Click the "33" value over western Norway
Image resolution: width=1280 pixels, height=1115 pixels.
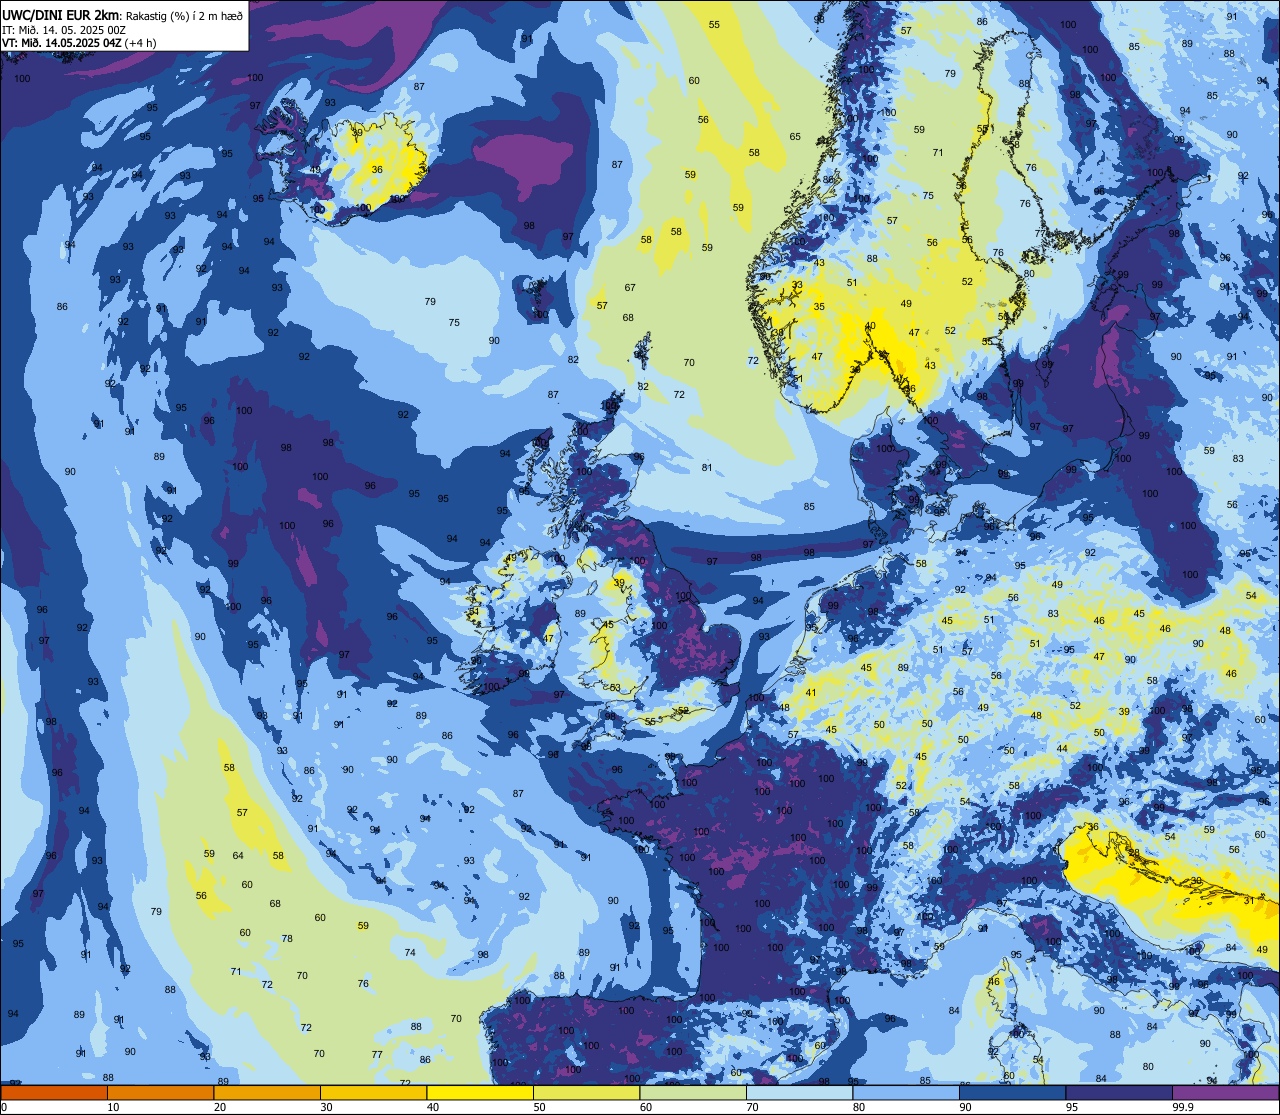click(797, 285)
